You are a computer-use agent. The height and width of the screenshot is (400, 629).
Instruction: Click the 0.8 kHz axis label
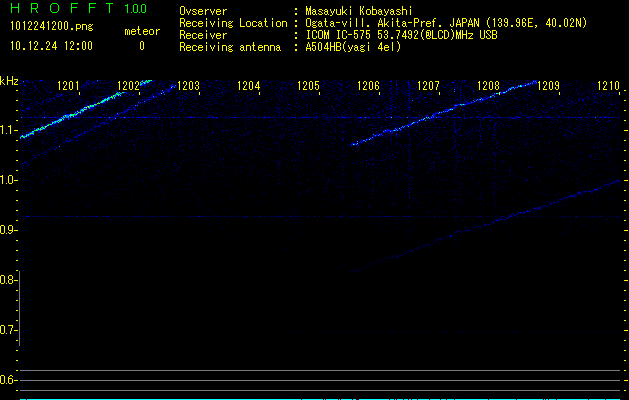(x=8, y=280)
